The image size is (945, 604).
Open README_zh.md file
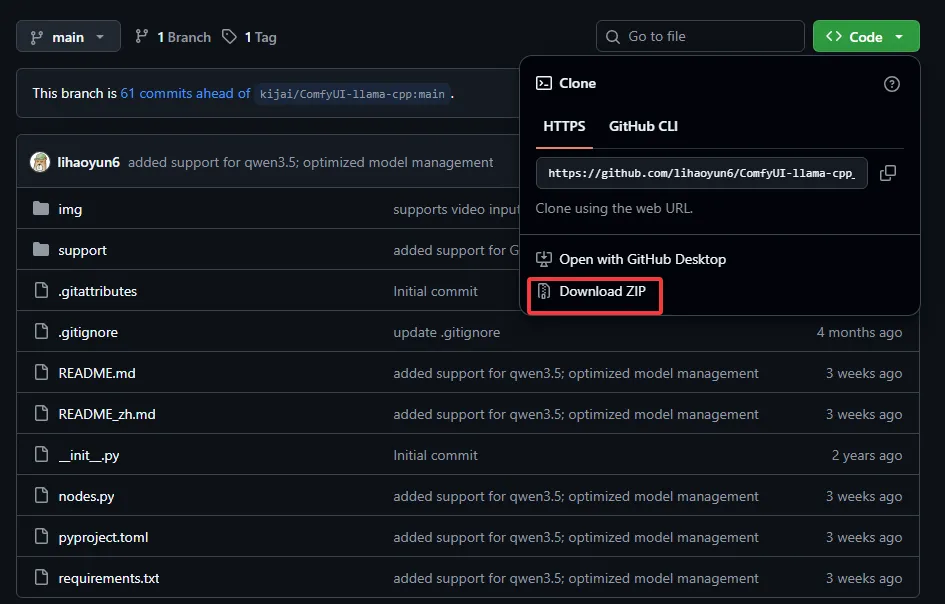coord(107,414)
